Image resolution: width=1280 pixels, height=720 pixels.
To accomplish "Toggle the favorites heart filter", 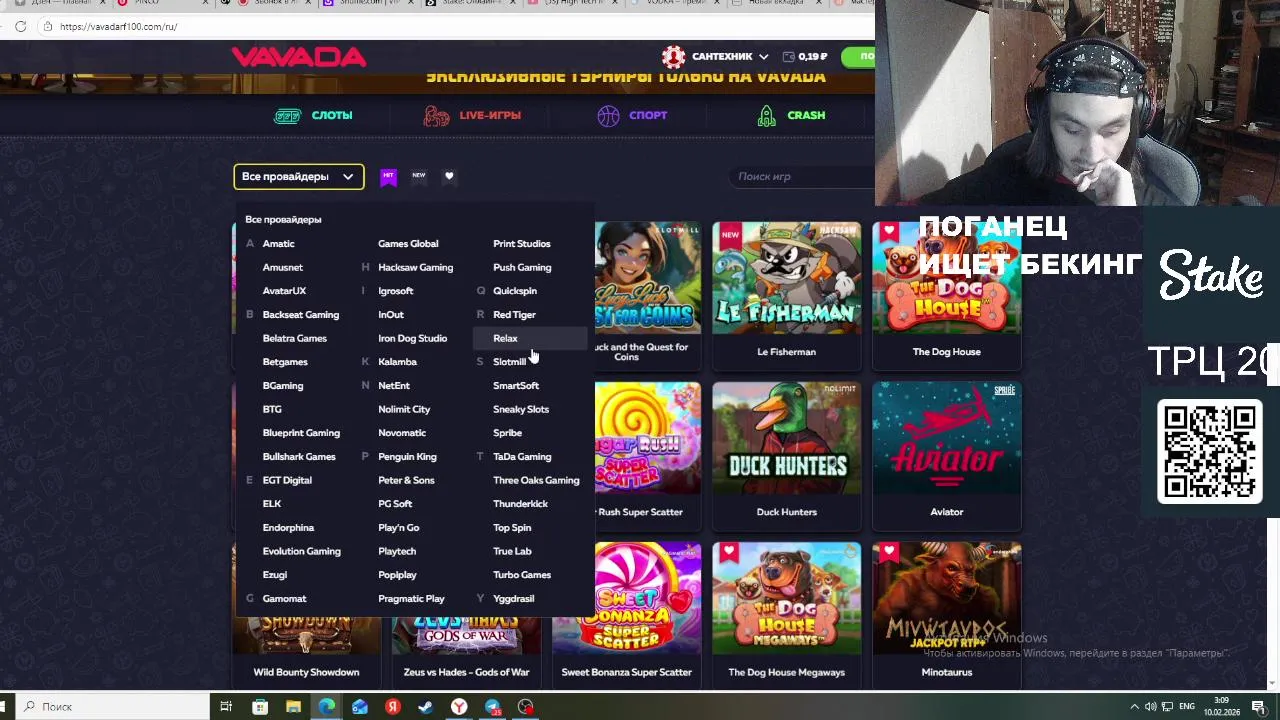I will [449, 176].
